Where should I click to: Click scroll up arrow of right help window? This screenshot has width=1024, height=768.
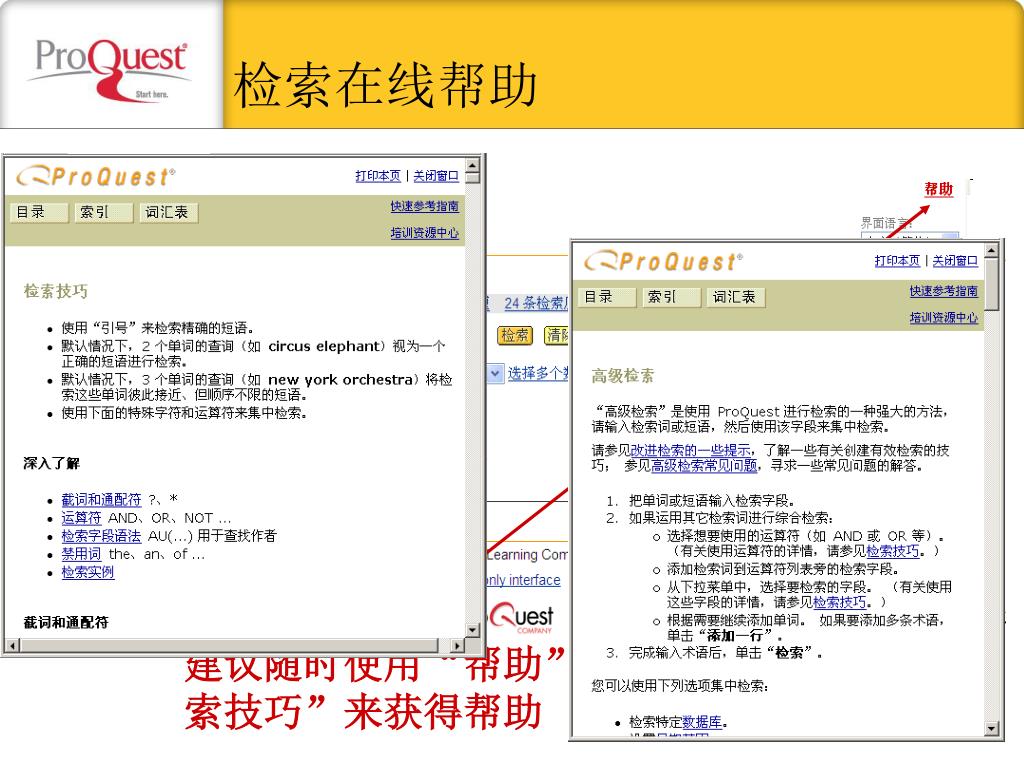(991, 249)
